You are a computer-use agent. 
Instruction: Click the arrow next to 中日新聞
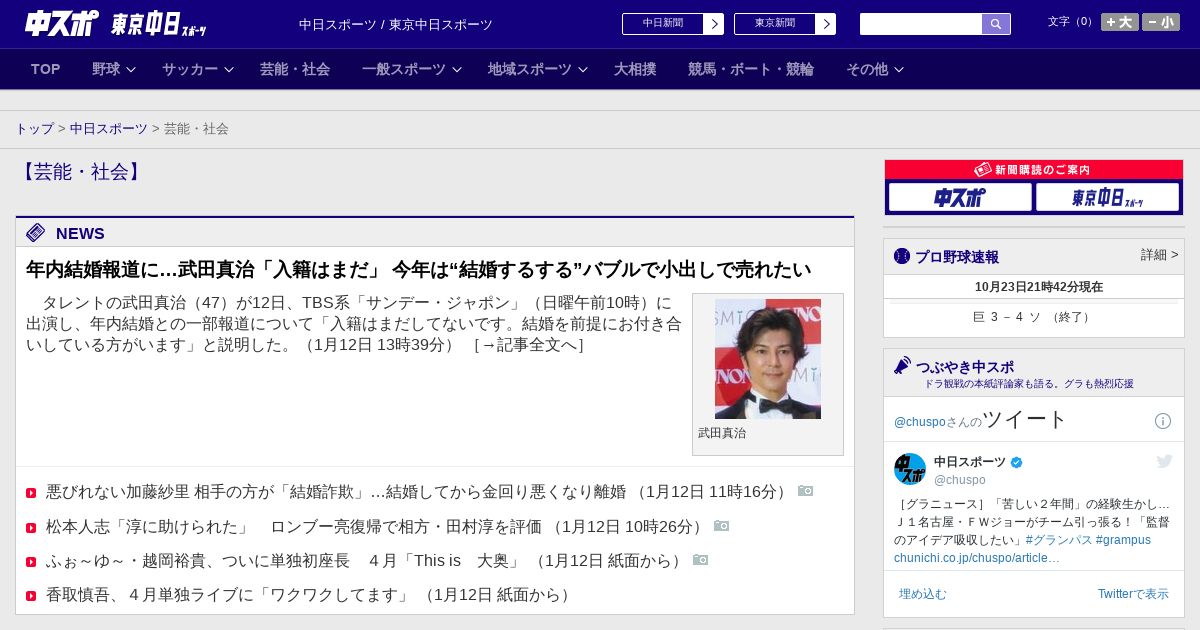[x=714, y=24]
